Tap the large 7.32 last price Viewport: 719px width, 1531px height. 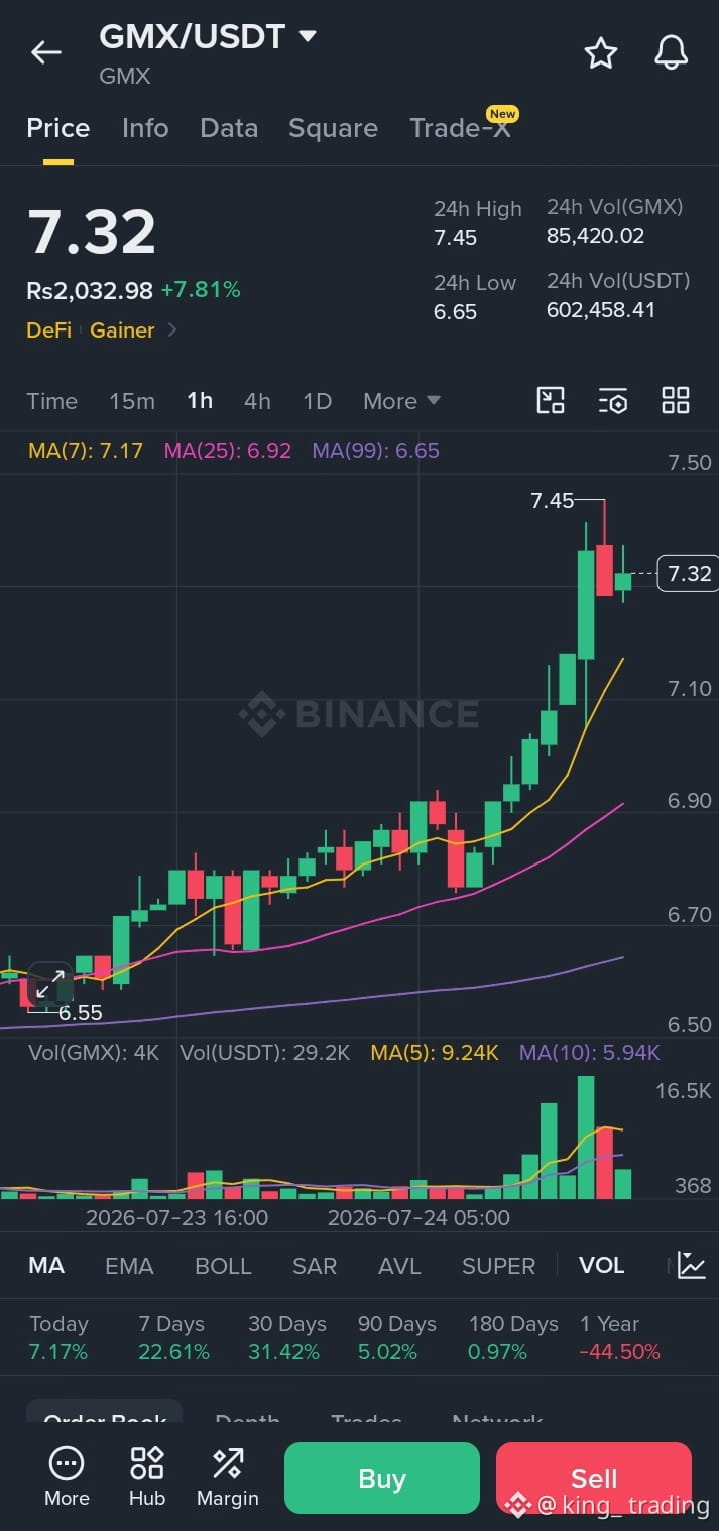pos(91,232)
